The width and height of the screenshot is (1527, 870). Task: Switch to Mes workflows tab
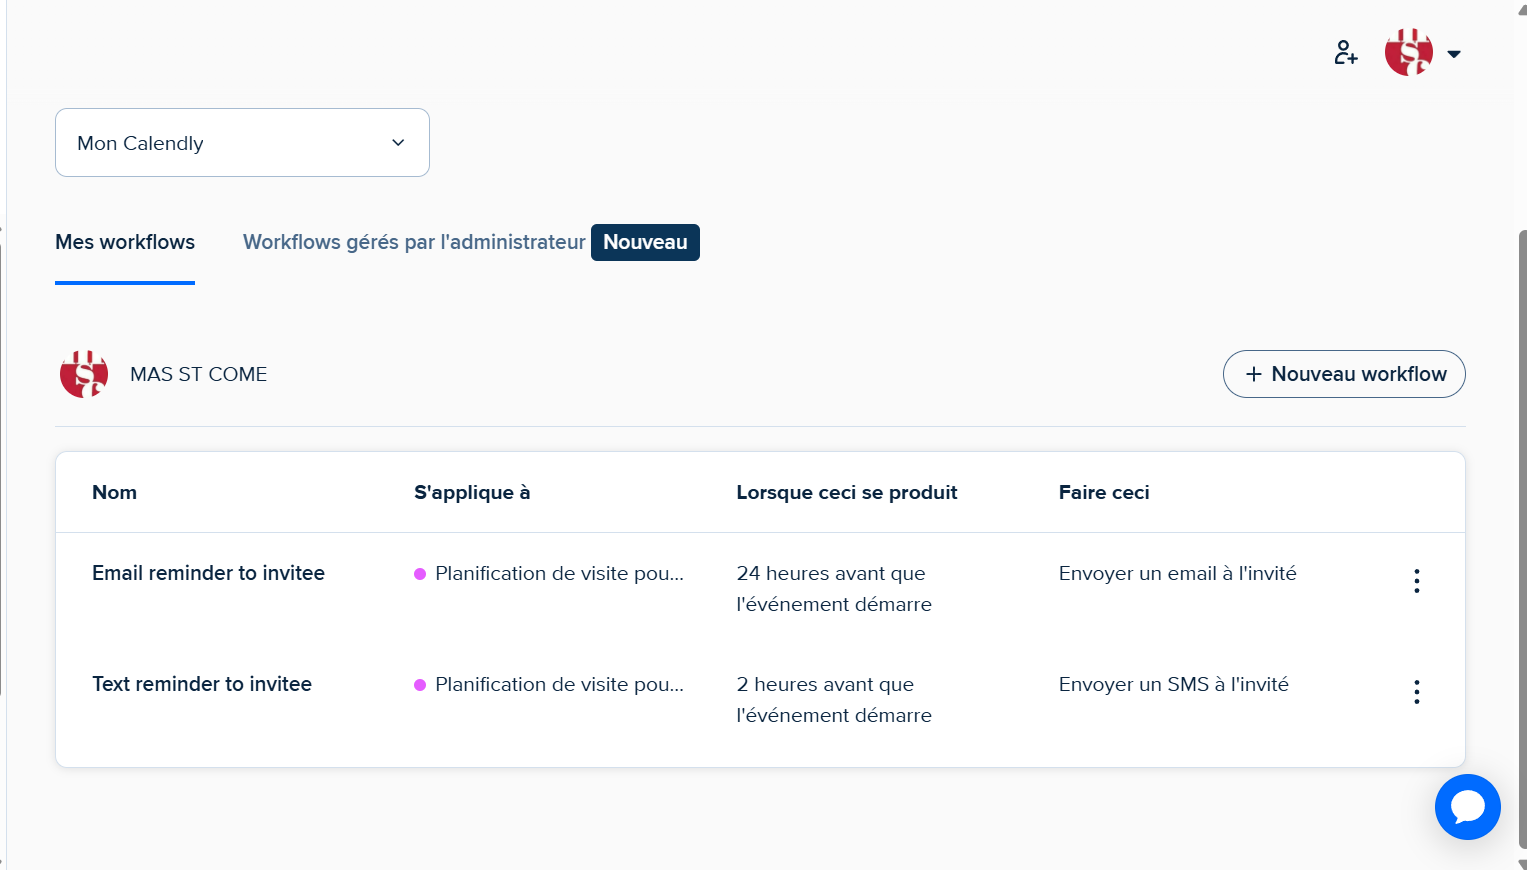125,242
